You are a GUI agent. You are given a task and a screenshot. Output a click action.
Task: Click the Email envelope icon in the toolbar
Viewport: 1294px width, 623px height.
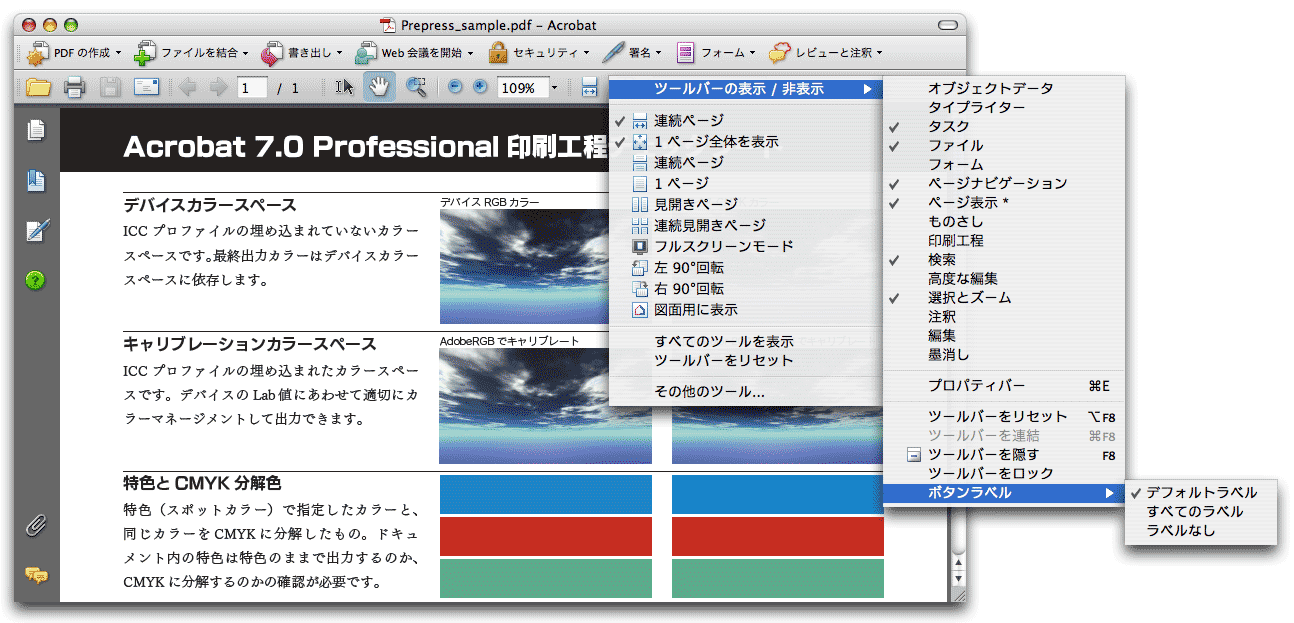click(147, 87)
